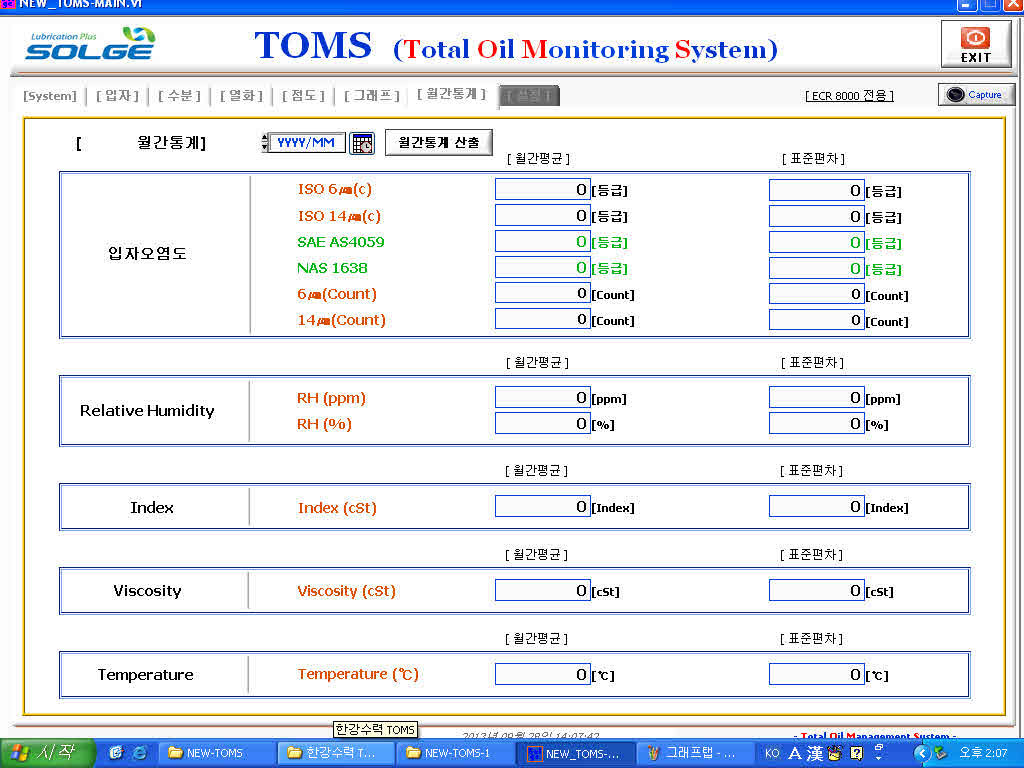This screenshot has width=1024, height=768.
Task: Switch to NEW-TOMS folder taskbar button
Action: [x=216, y=753]
